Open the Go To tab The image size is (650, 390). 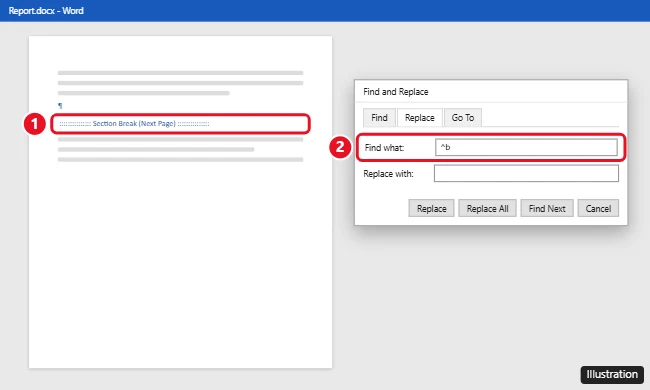click(x=463, y=118)
